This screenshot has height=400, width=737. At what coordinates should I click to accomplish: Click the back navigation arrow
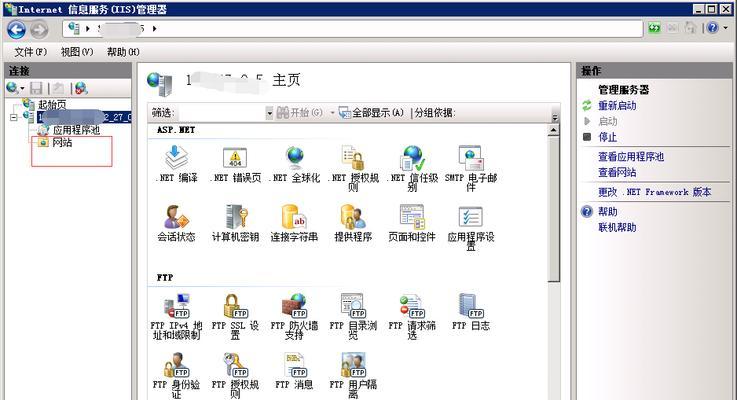point(16,30)
